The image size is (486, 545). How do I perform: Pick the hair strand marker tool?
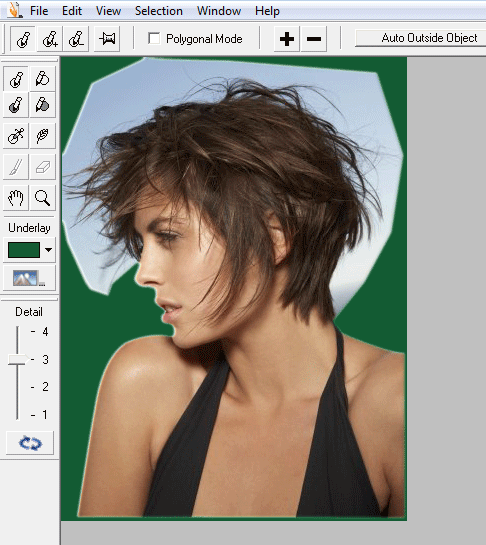(16, 136)
